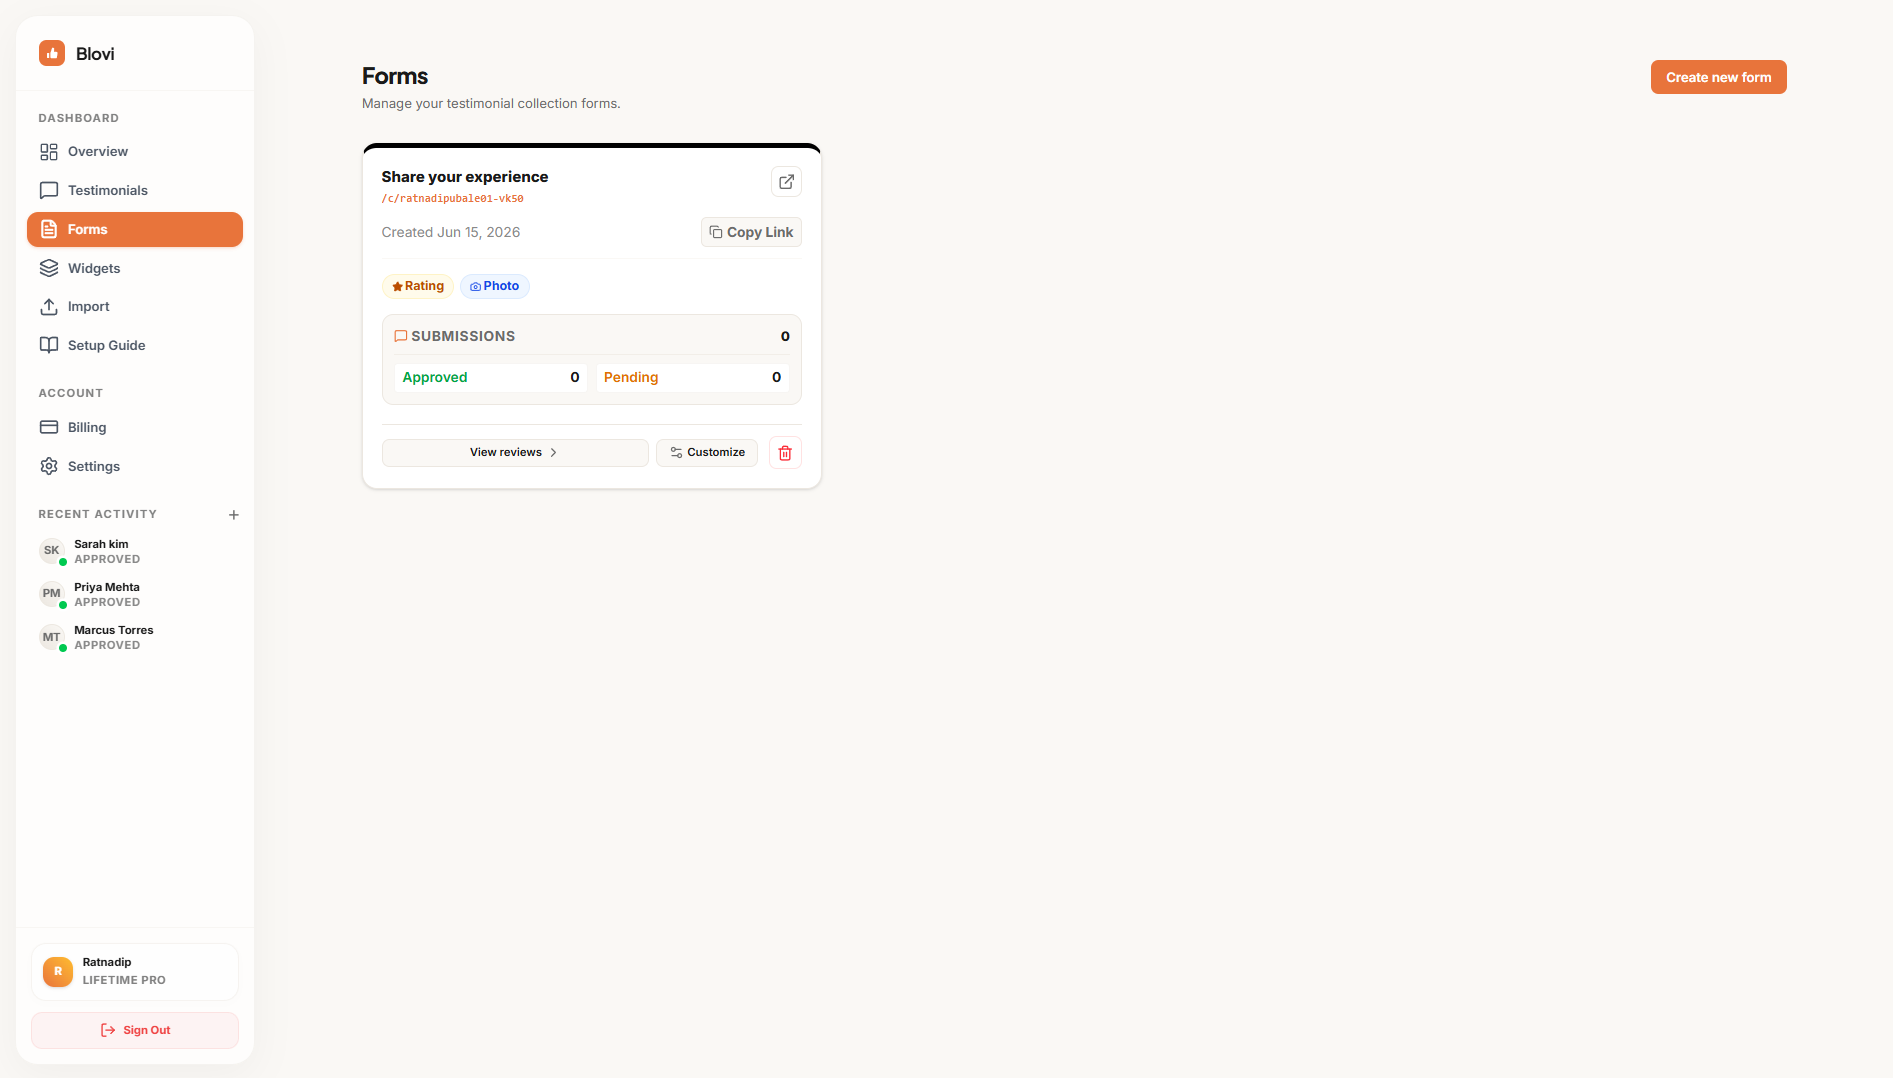The image size is (1893, 1078).
Task: Click the plus icon beside Recent Activity
Action: (234, 515)
